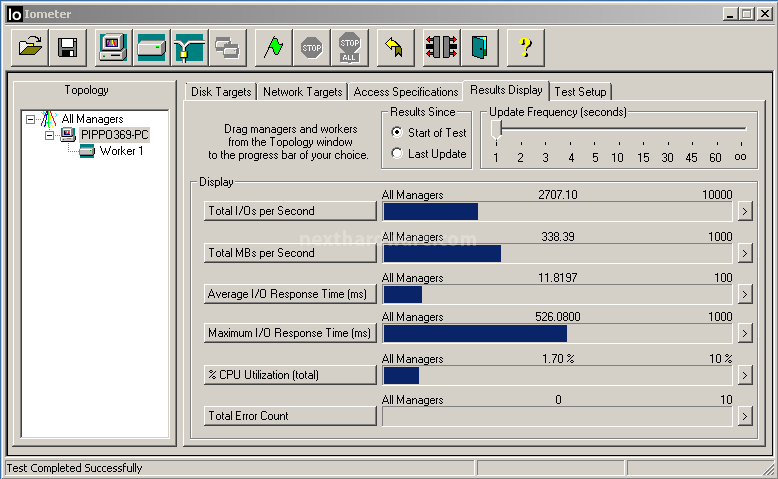Click the 526.0800 maximum response value
Viewport: 778px width, 479px height.
[x=558, y=317]
